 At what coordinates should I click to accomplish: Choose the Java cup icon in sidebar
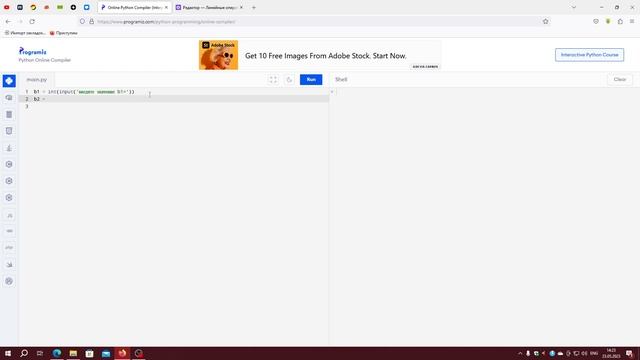9,148
